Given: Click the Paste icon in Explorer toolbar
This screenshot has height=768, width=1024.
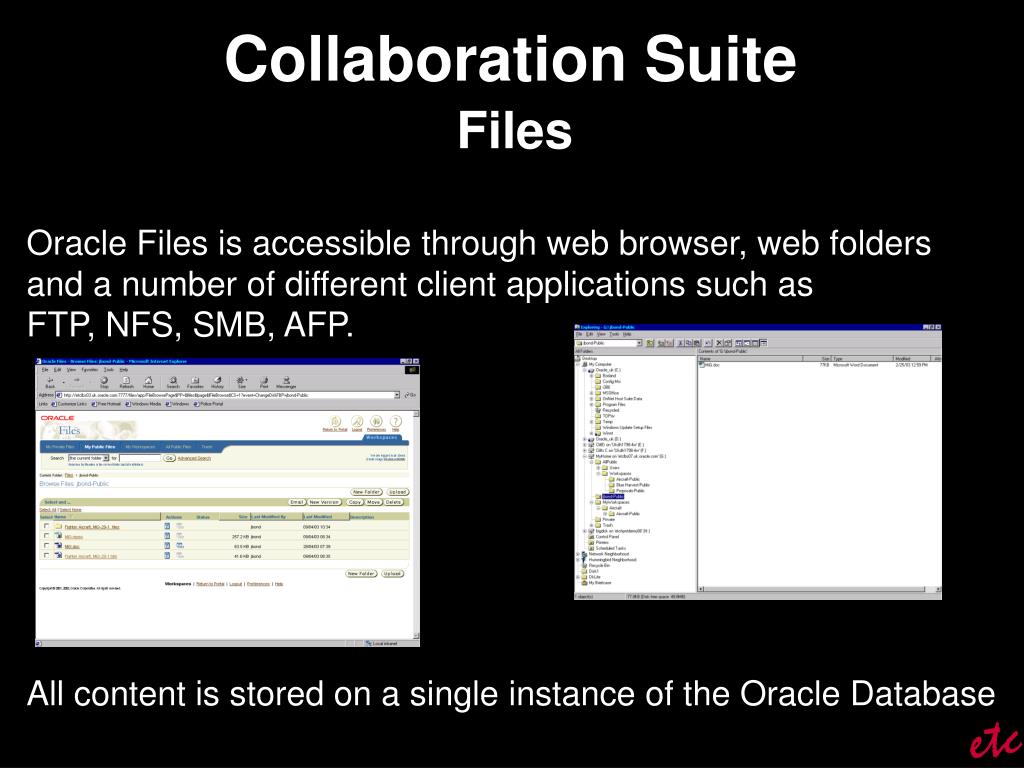Looking at the screenshot, I should coord(697,343).
